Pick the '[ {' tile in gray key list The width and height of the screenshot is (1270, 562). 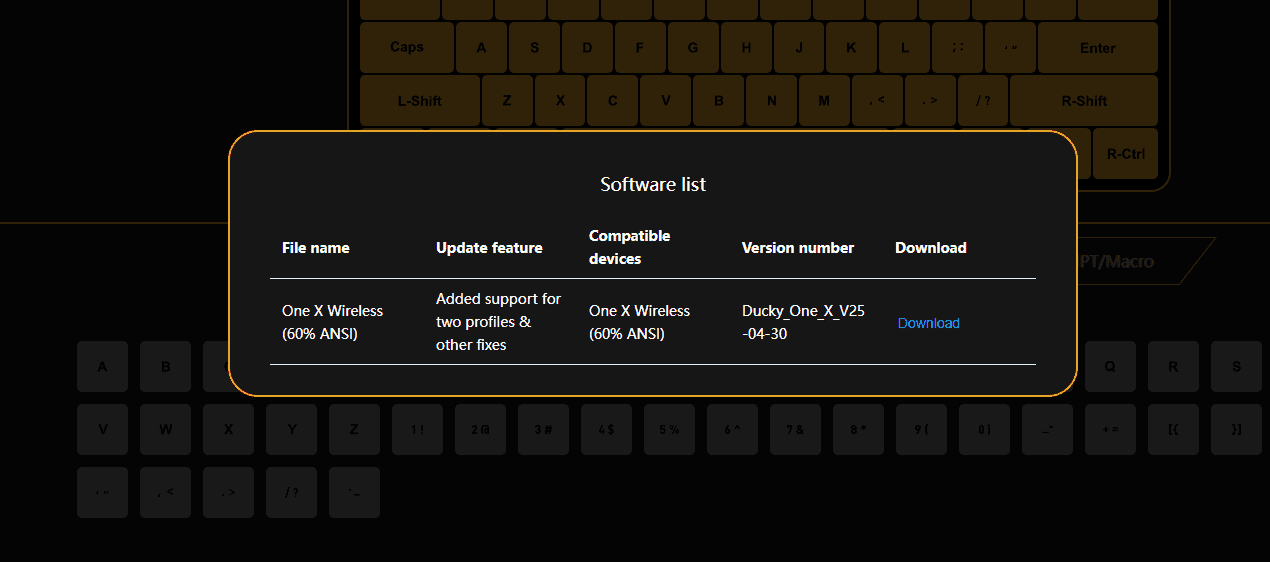pyautogui.click(x=1173, y=429)
